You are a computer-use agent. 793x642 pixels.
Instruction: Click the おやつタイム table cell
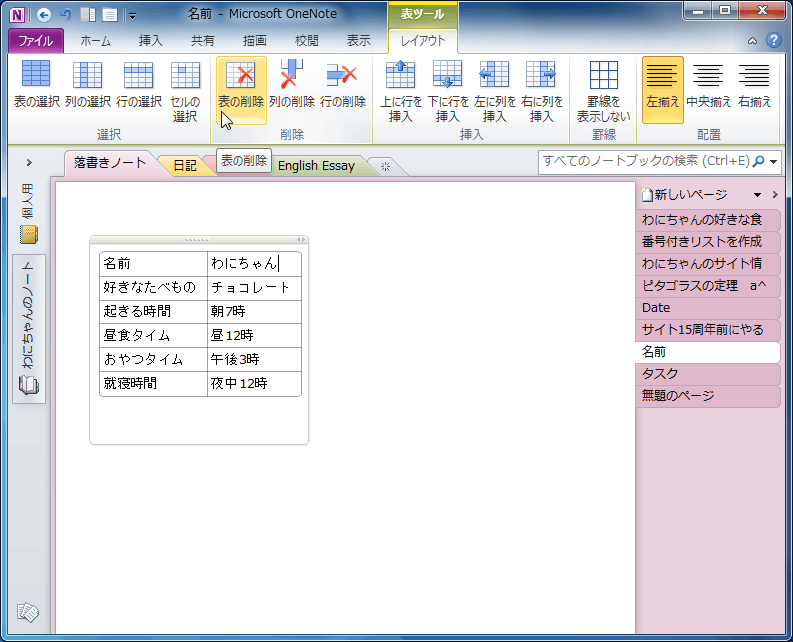click(x=153, y=359)
